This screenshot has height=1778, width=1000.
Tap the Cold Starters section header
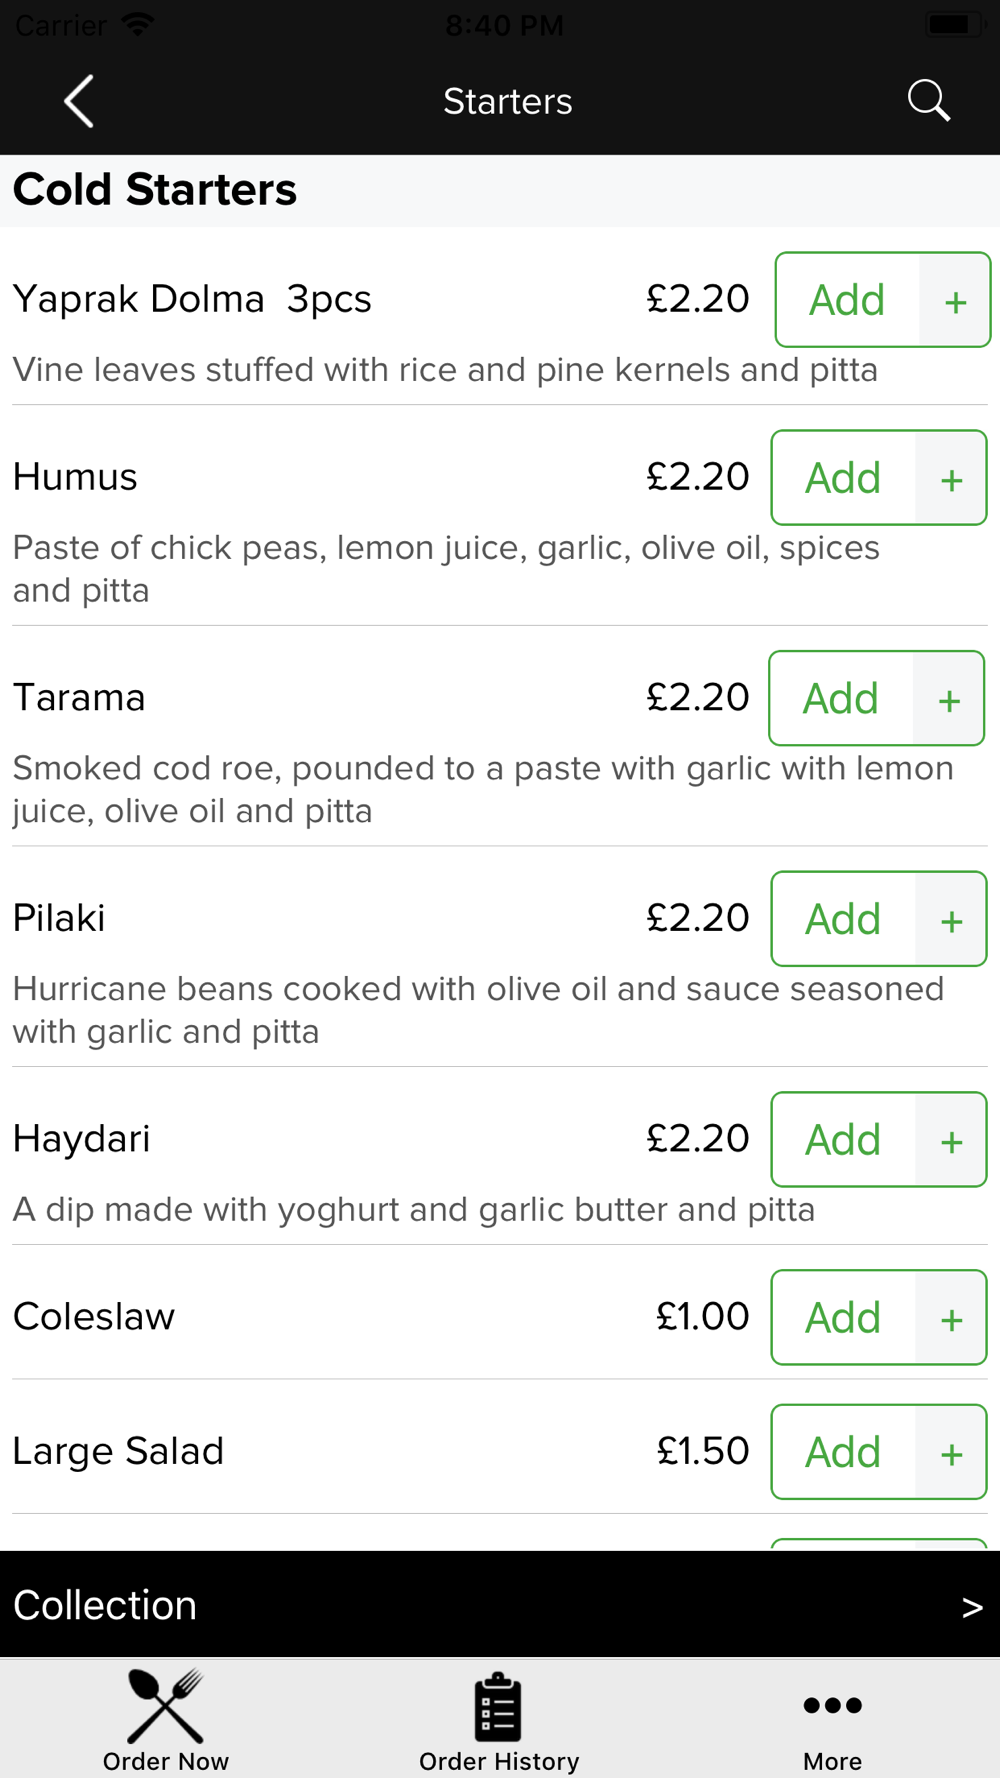tap(155, 190)
